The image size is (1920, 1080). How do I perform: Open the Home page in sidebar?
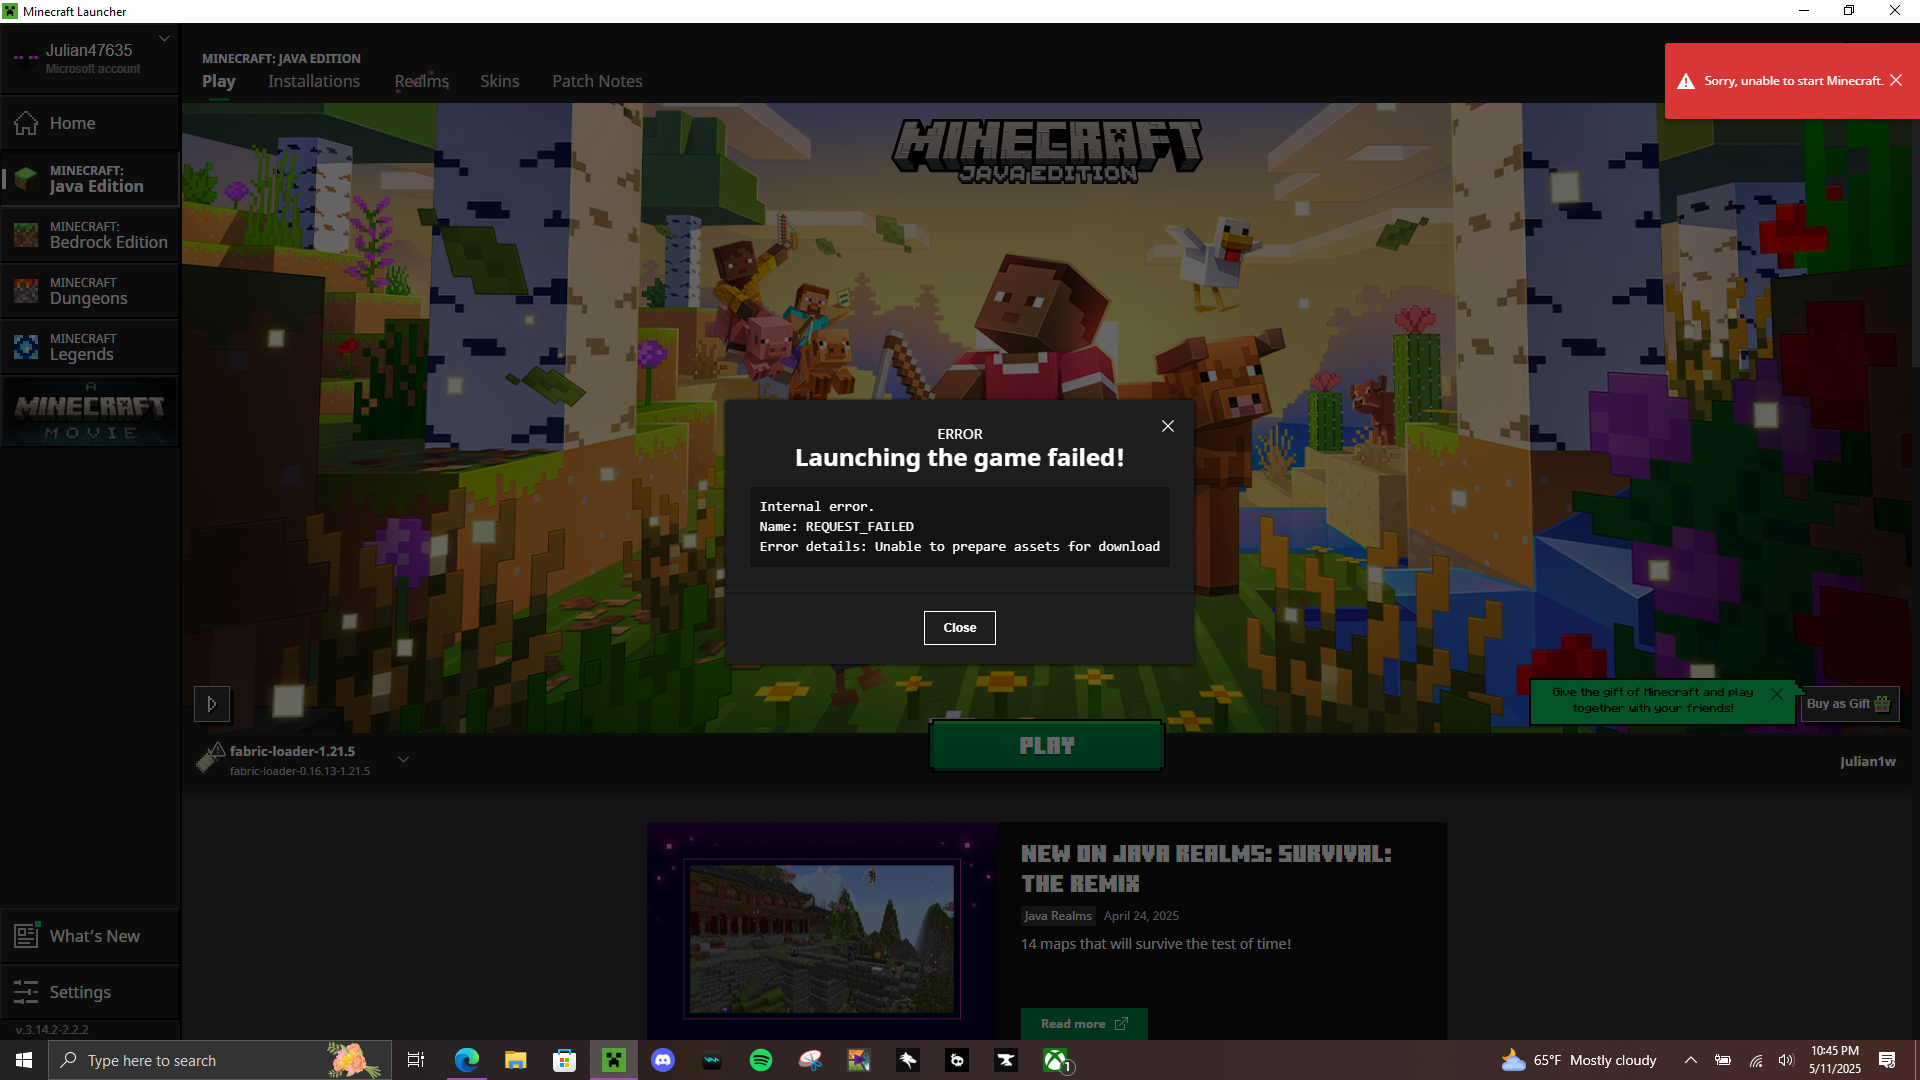[x=72, y=123]
